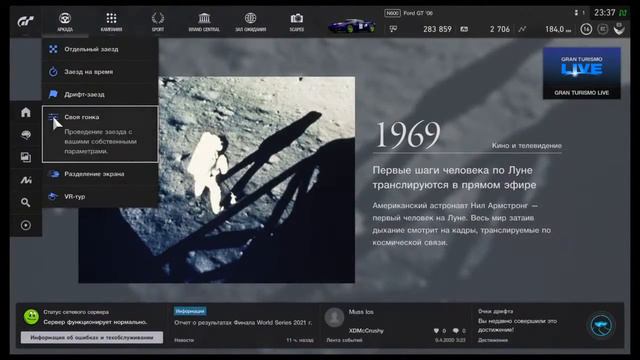The height and width of the screenshot is (360, 640).
Task: Open the helmet icon in sidebar
Action: click(26, 135)
